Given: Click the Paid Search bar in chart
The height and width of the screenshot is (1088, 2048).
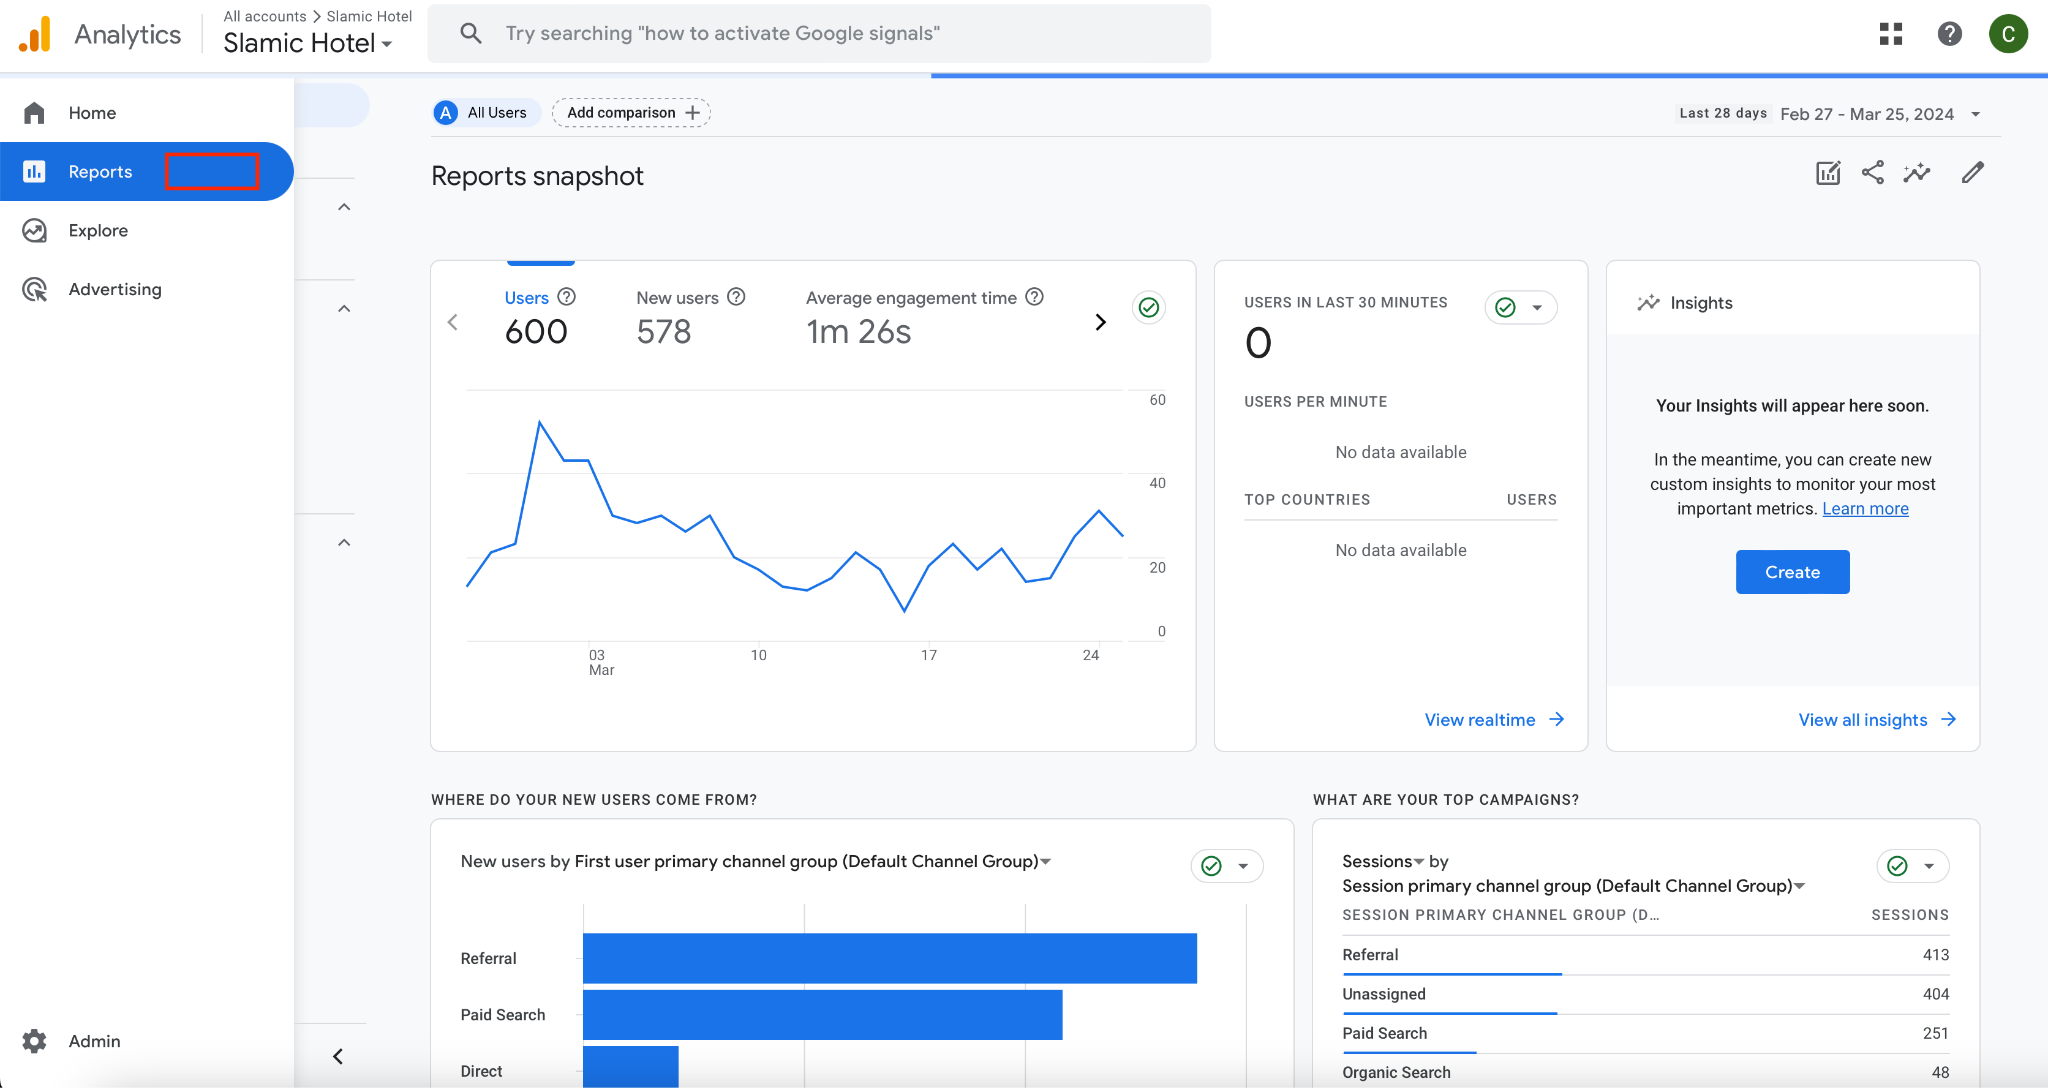Looking at the screenshot, I should pos(822,1015).
